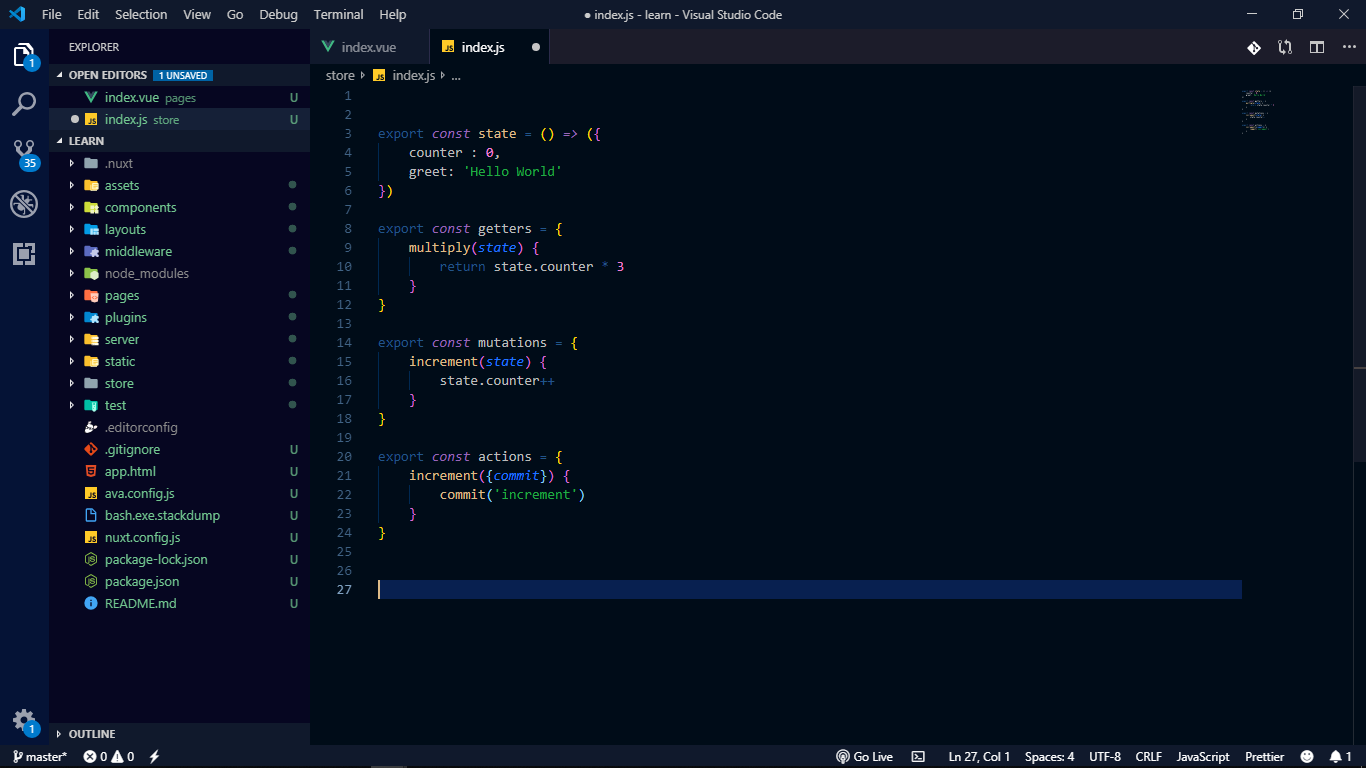
Task: Open the Search view in the Activity Bar
Action: (24, 104)
